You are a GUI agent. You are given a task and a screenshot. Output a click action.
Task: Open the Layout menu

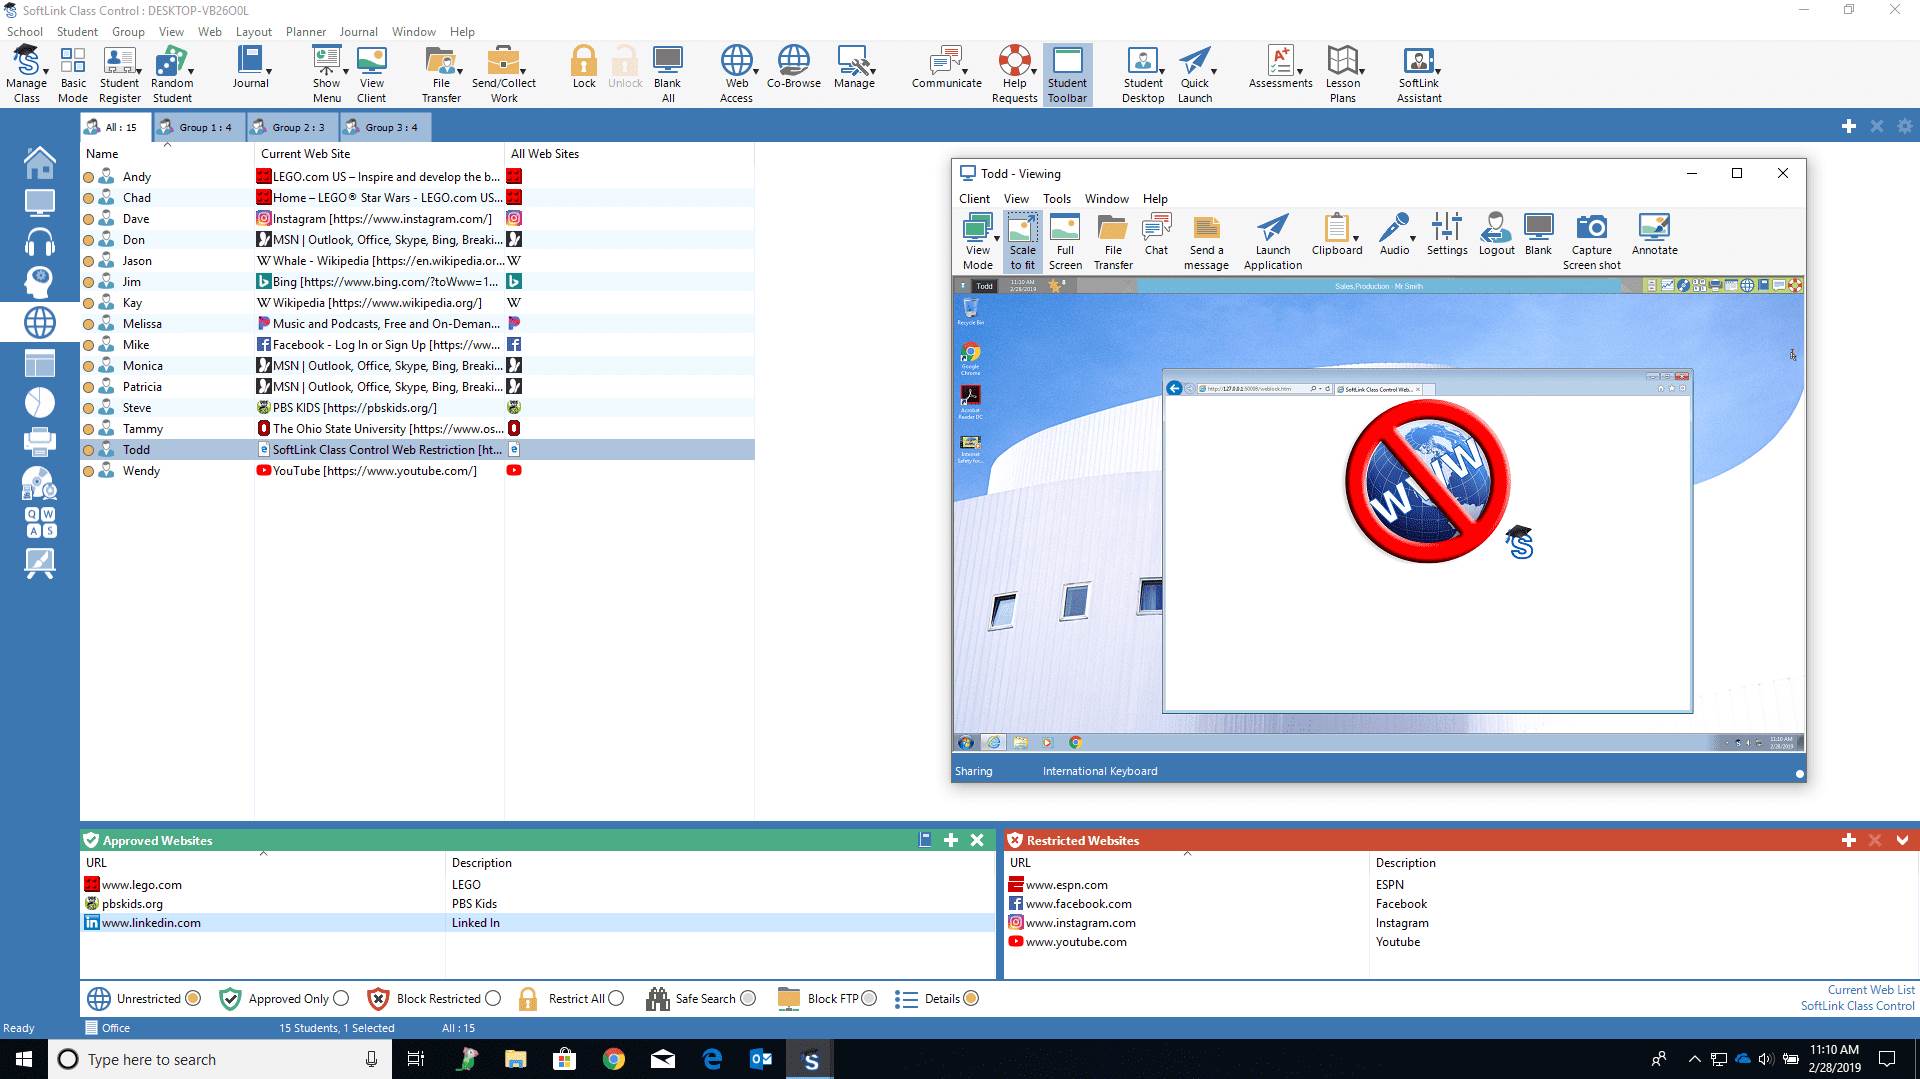(253, 32)
